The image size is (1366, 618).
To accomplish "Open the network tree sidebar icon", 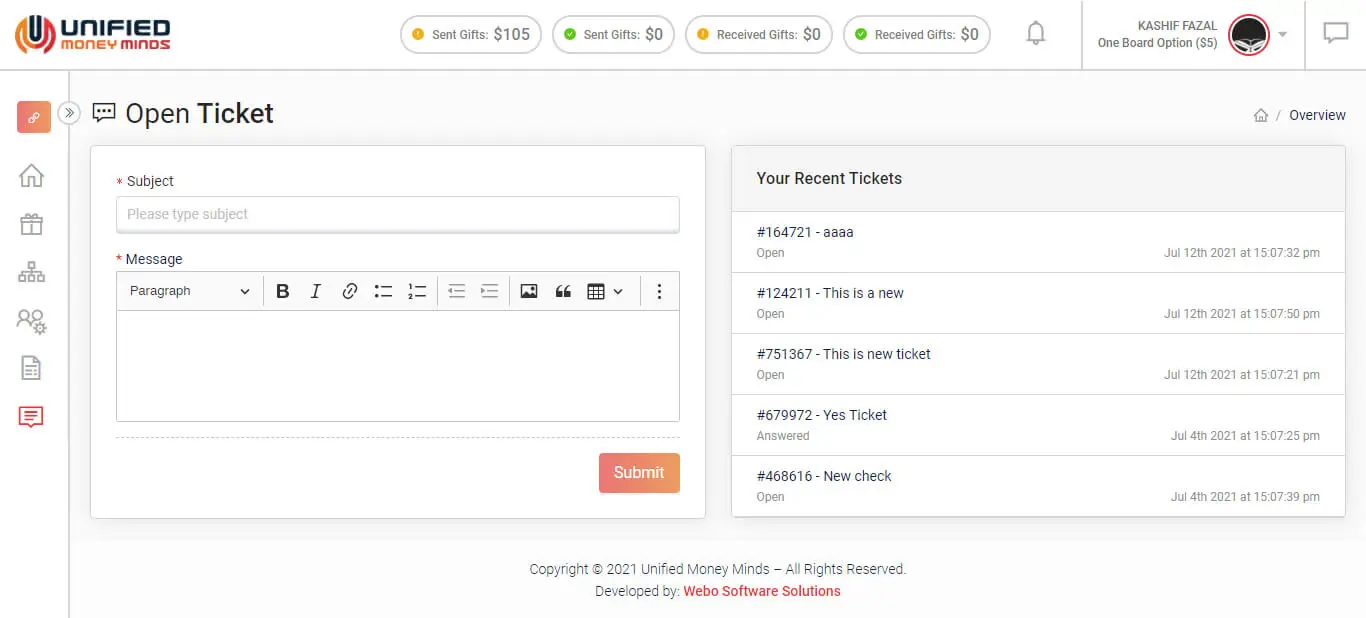I will [x=32, y=272].
